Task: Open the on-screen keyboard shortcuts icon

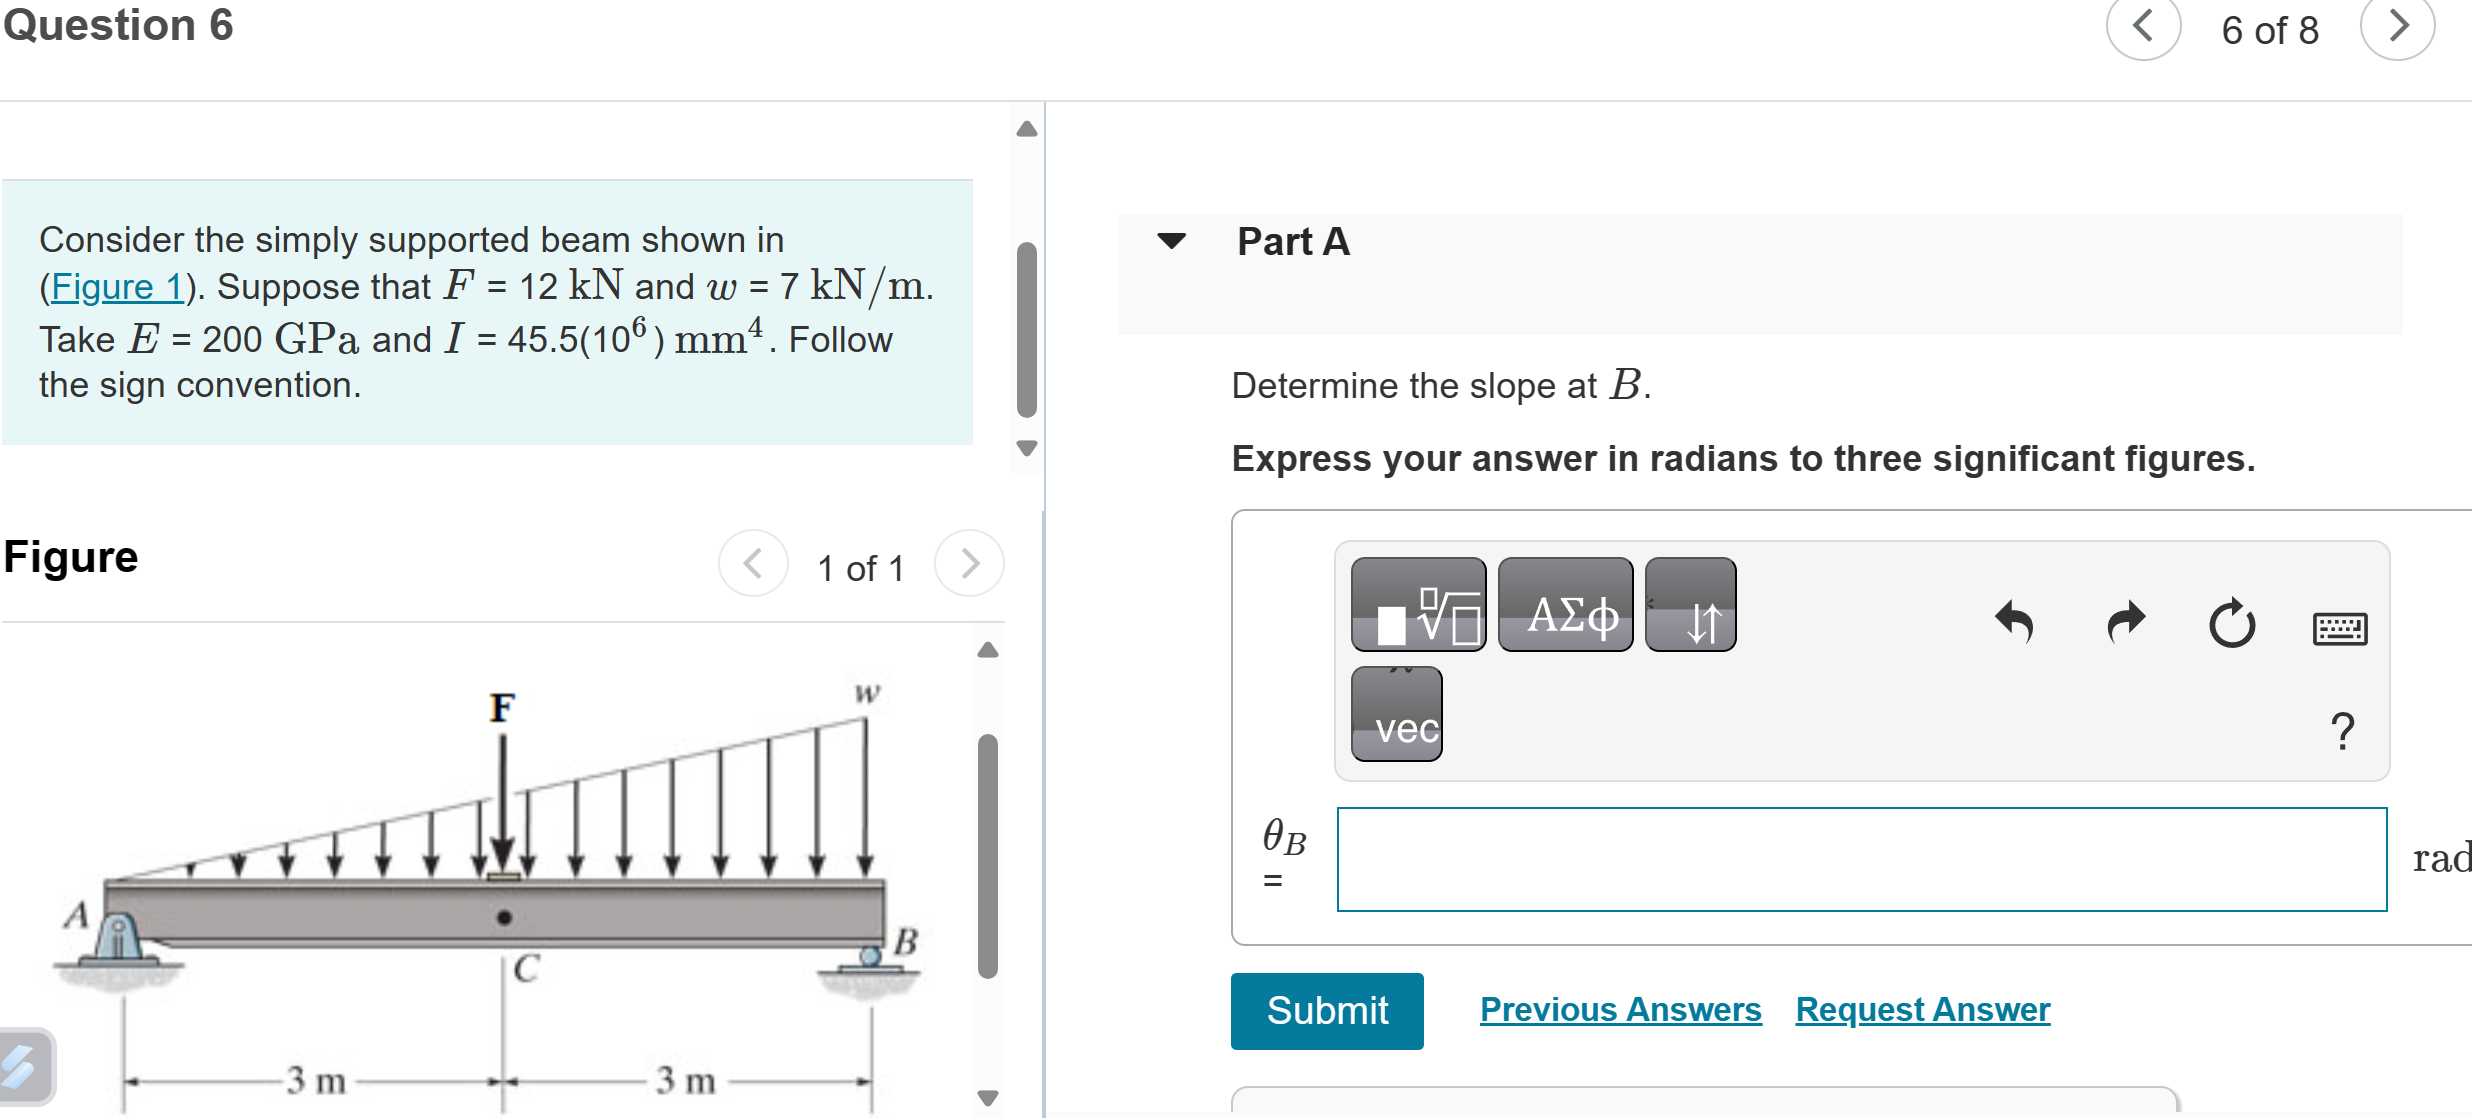Action: 2340,628
